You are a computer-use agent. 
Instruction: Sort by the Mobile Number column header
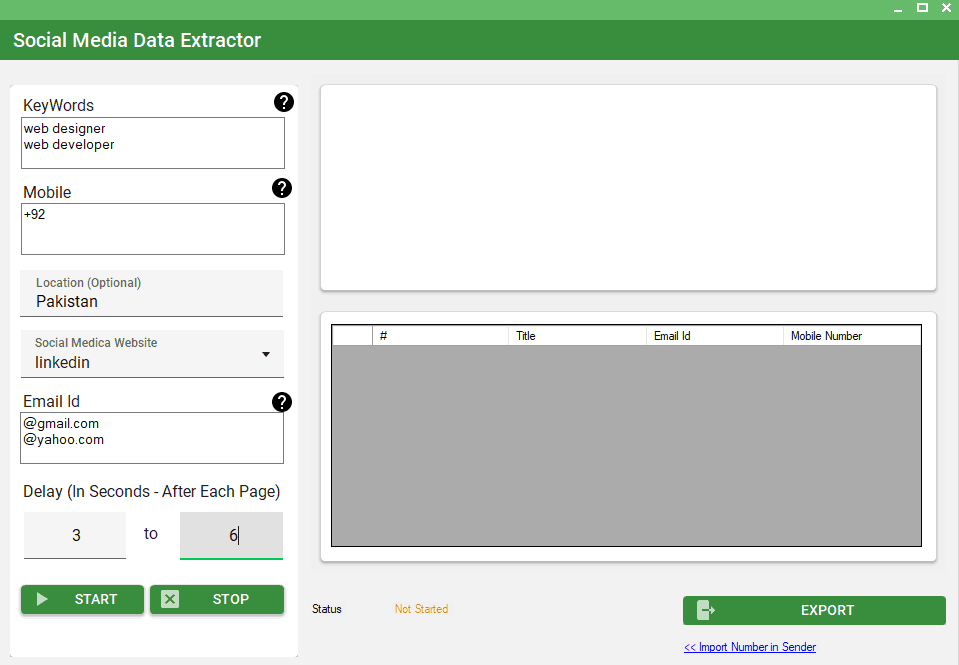point(852,336)
